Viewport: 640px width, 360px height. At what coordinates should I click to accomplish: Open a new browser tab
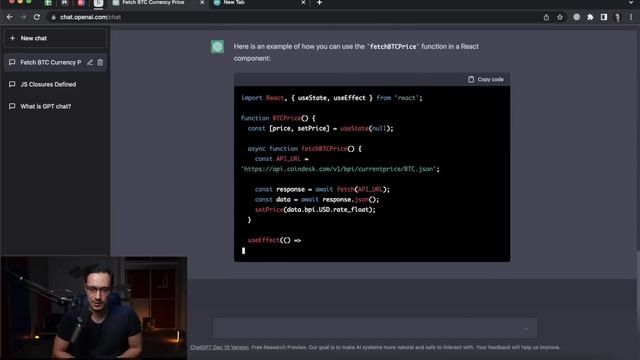click(x=320, y=2)
